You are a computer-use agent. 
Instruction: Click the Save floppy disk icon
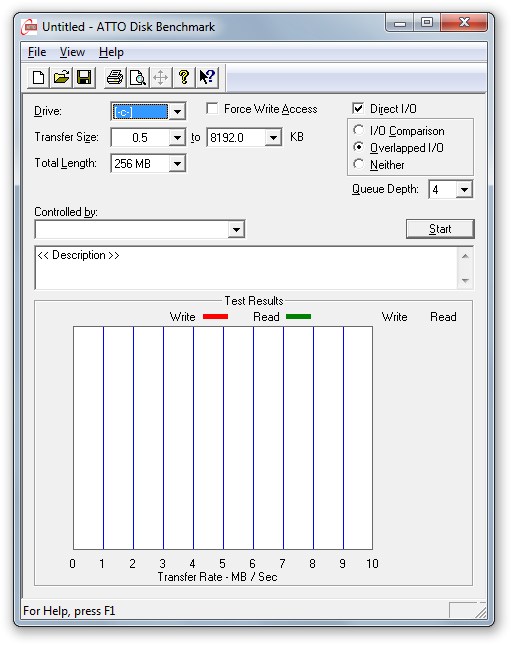pyautogui.click(x=84, y=77)
